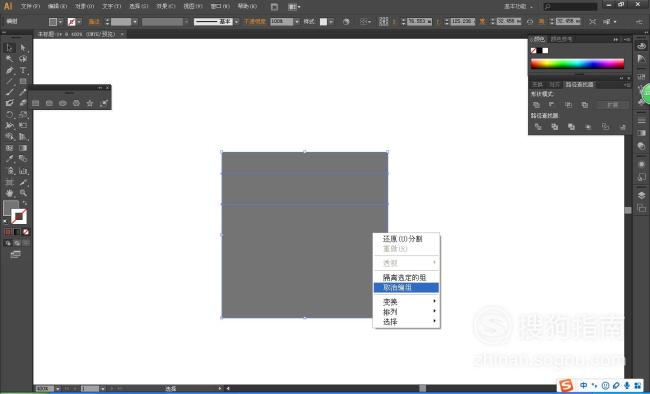Choose Polygon in floating shape panel
This screenshot has height=394, width=650.
76,103
